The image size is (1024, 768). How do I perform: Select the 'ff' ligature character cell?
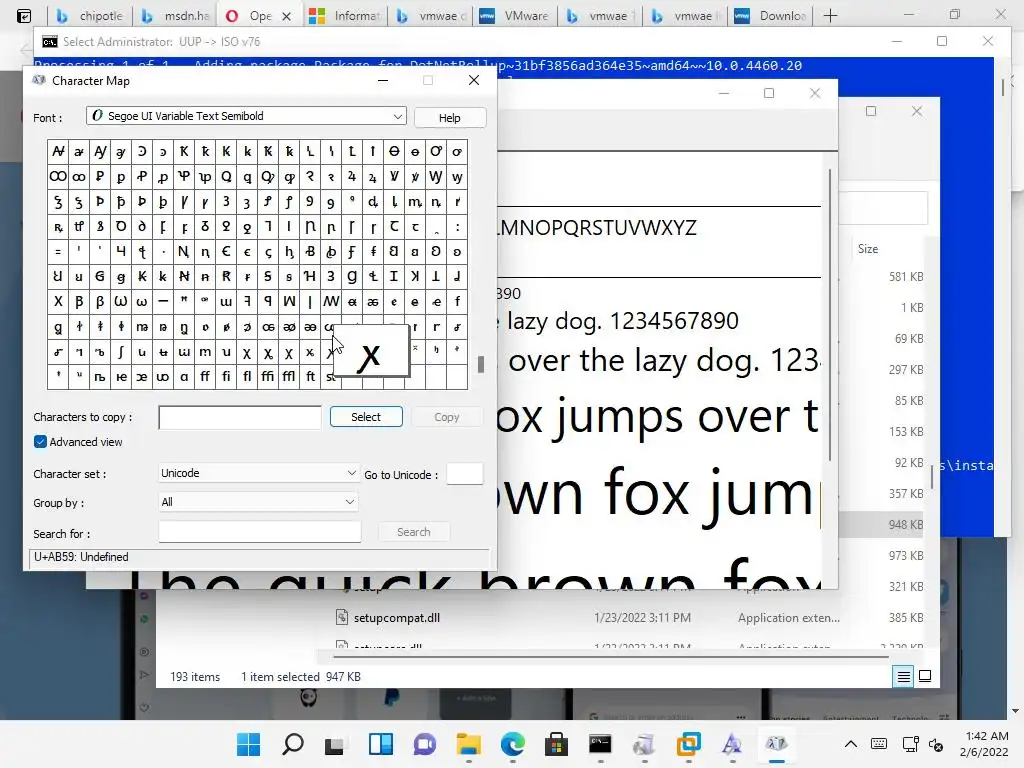(205, 377)
